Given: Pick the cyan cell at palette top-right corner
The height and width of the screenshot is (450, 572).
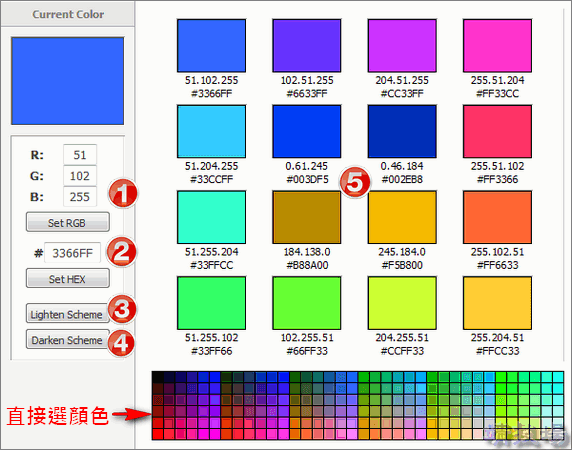Looking at the screenshot, I should [558, 377].
